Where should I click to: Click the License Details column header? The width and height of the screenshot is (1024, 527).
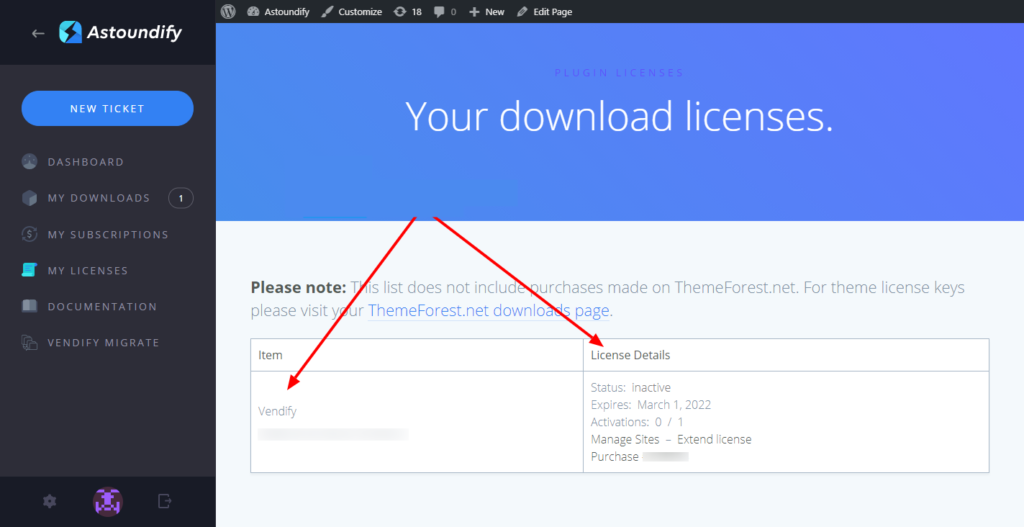coord(630,355)
